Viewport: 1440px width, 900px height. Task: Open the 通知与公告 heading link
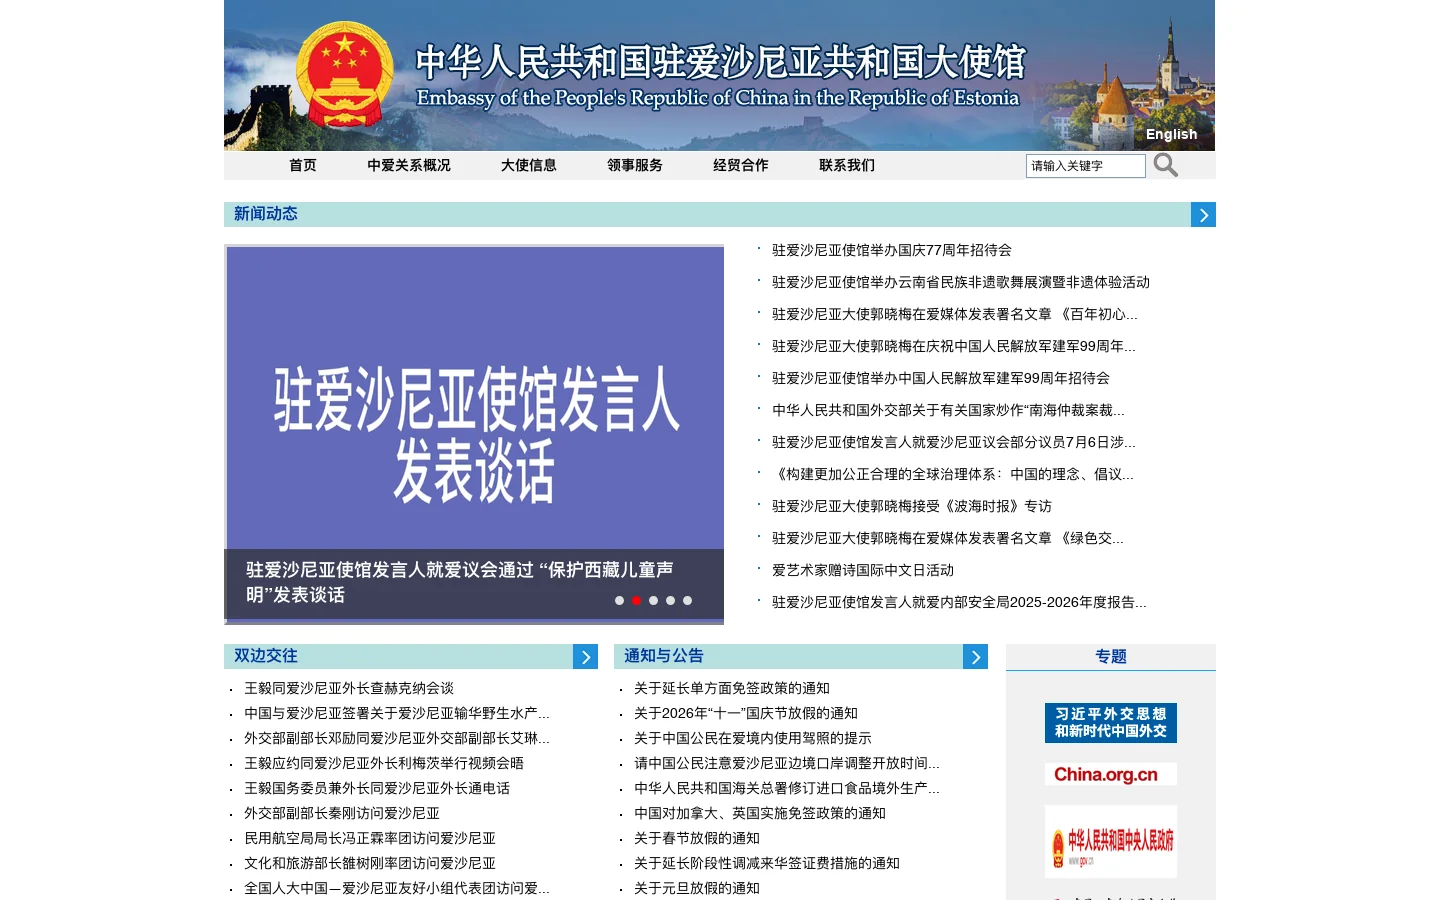point(664,656)
